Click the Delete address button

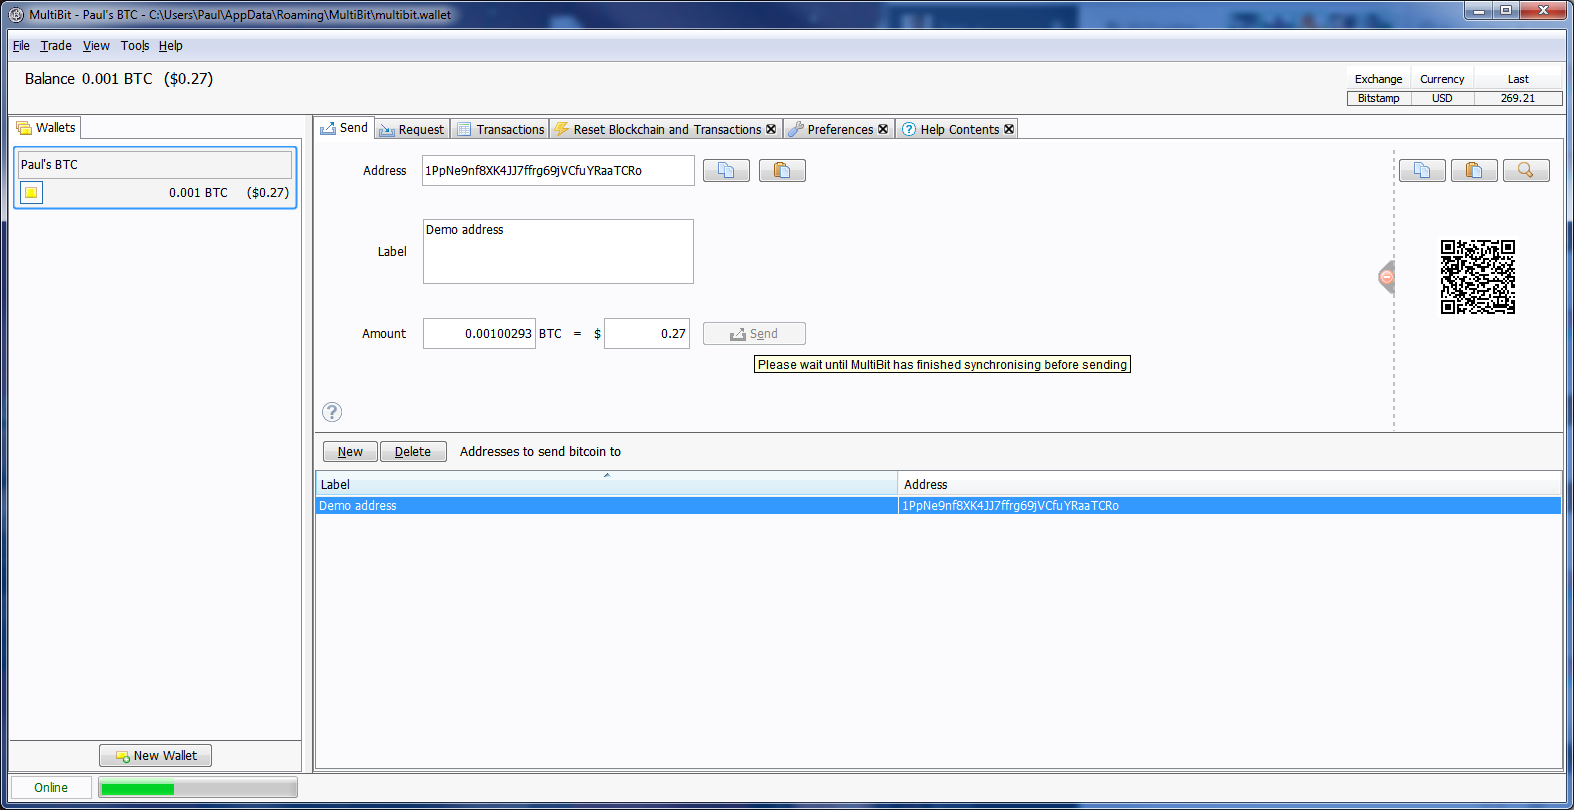click(x=413, y=452)
